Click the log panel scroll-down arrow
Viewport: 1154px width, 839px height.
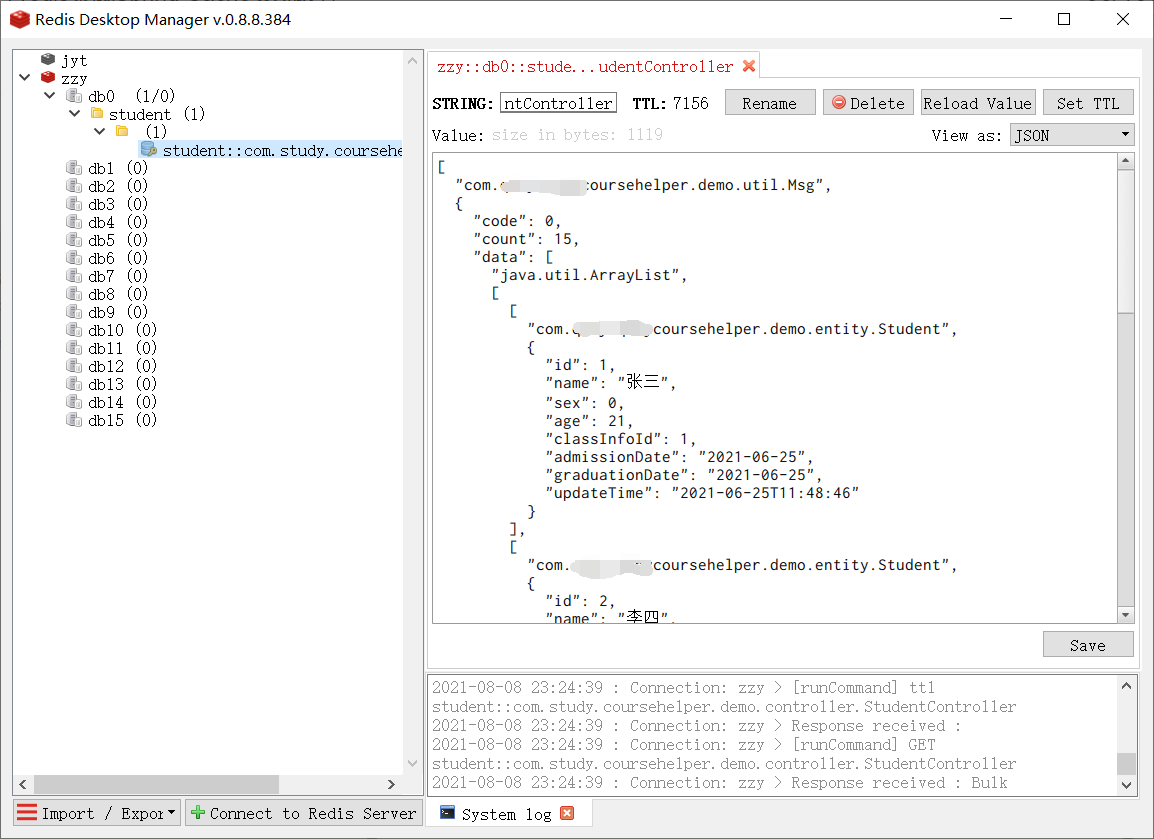coord(1126,785)
